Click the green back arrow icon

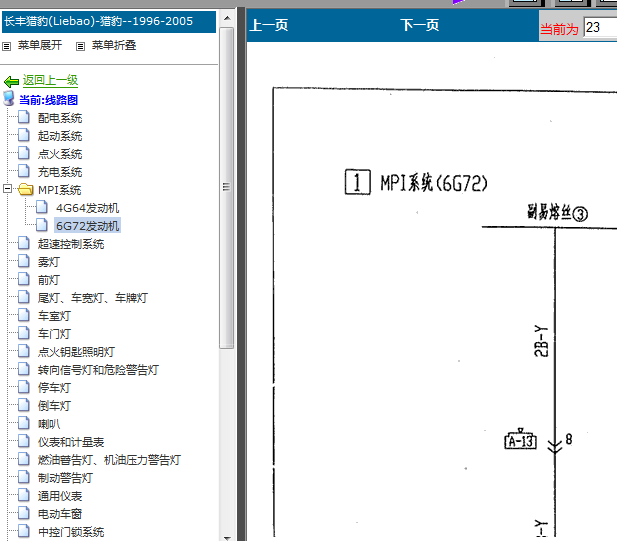11,81
